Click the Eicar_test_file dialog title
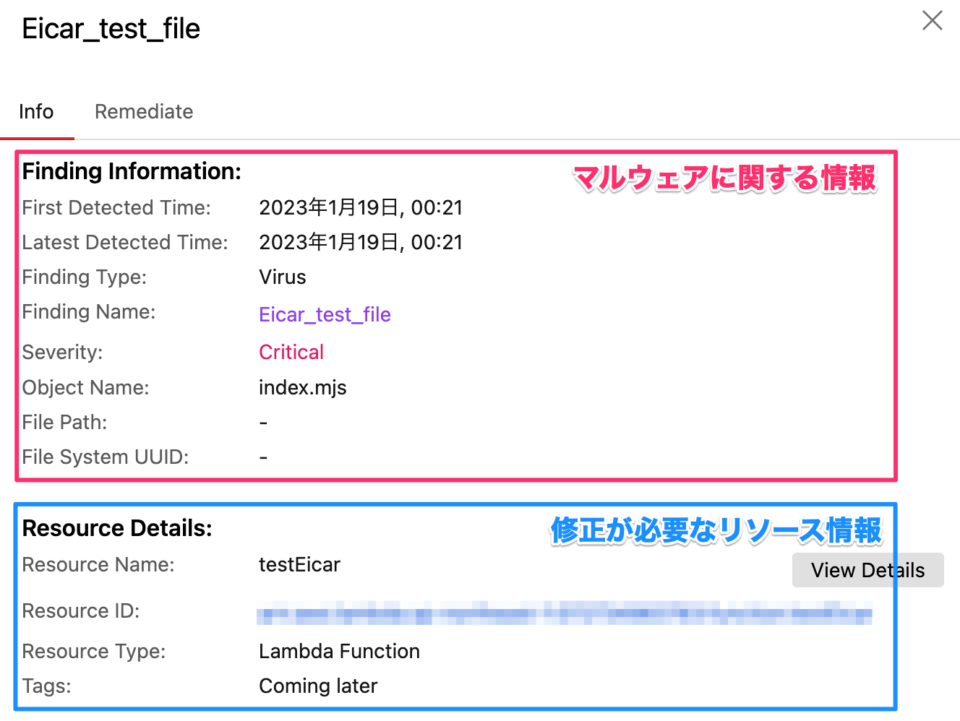This screenshot has height=721, width=960. pos(110,29)
